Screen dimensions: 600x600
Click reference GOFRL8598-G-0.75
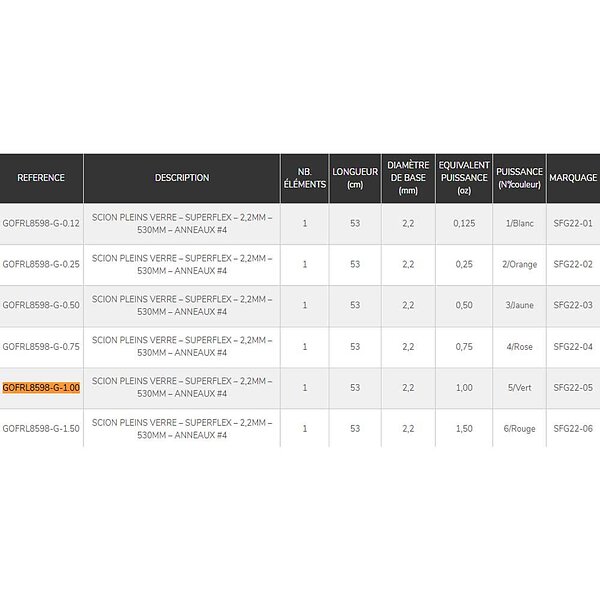pyautogui.click(x=41, y=347)
